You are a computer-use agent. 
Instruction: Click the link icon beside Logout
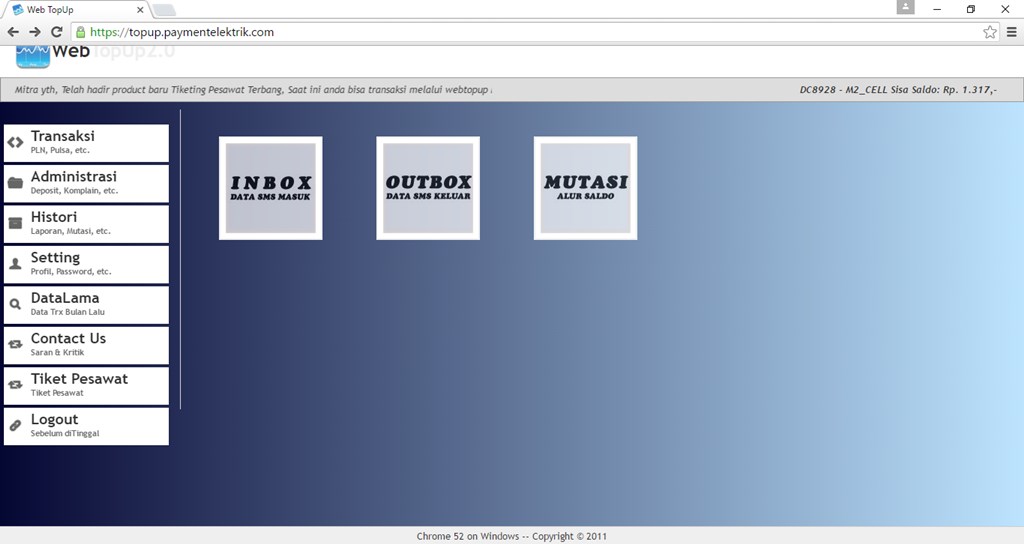[x=15, y=426]
